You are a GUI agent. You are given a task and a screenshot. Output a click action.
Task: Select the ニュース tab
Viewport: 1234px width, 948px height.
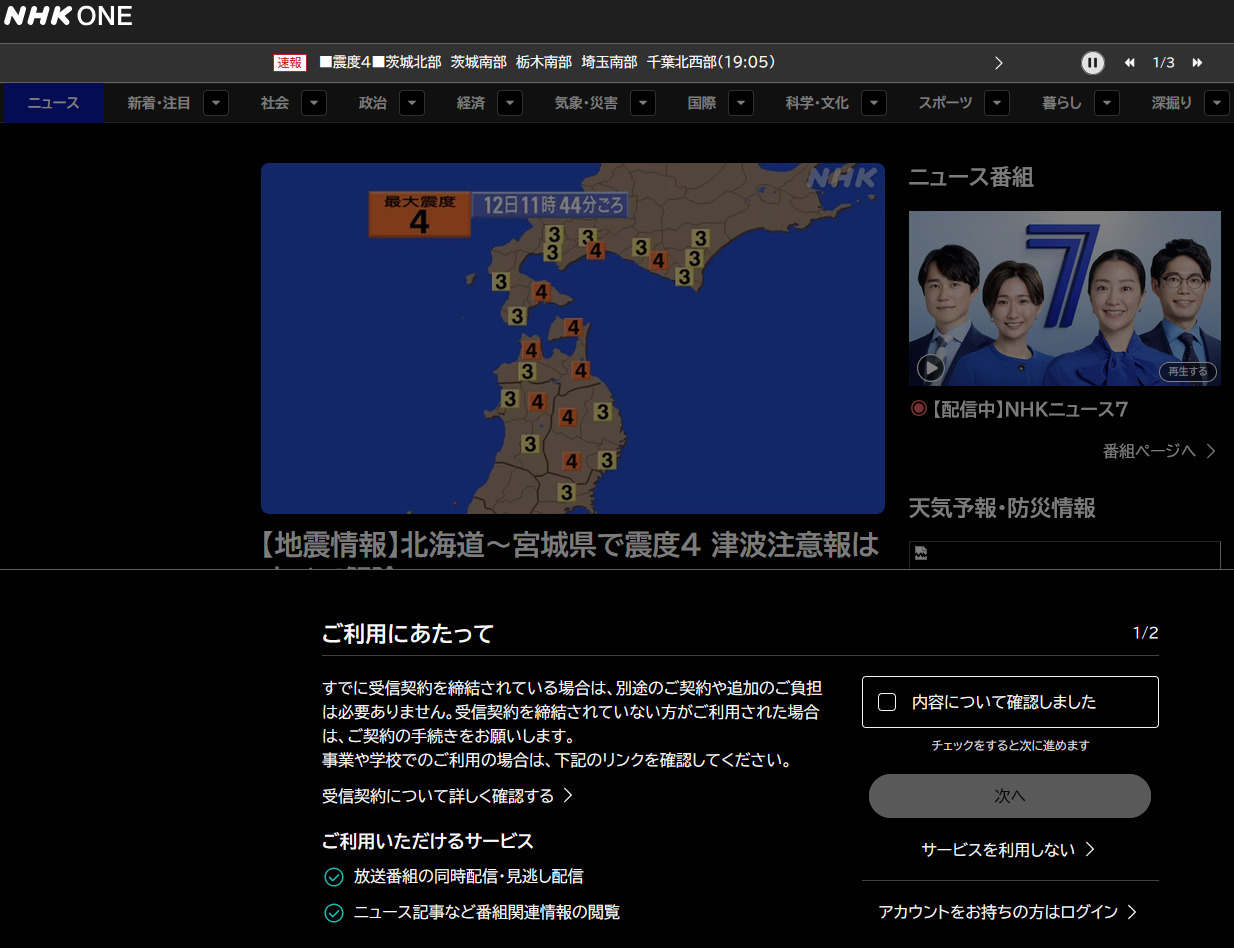(x=53, y=103)
